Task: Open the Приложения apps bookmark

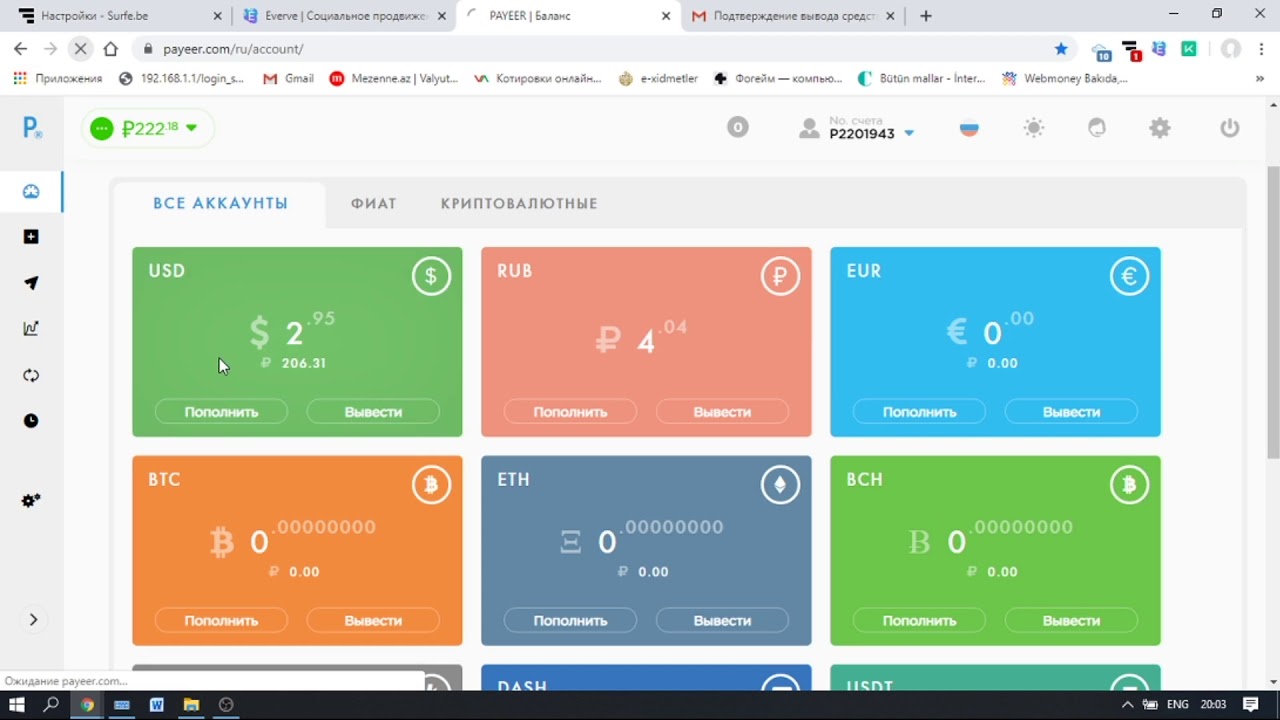Action: coord(59,78)
